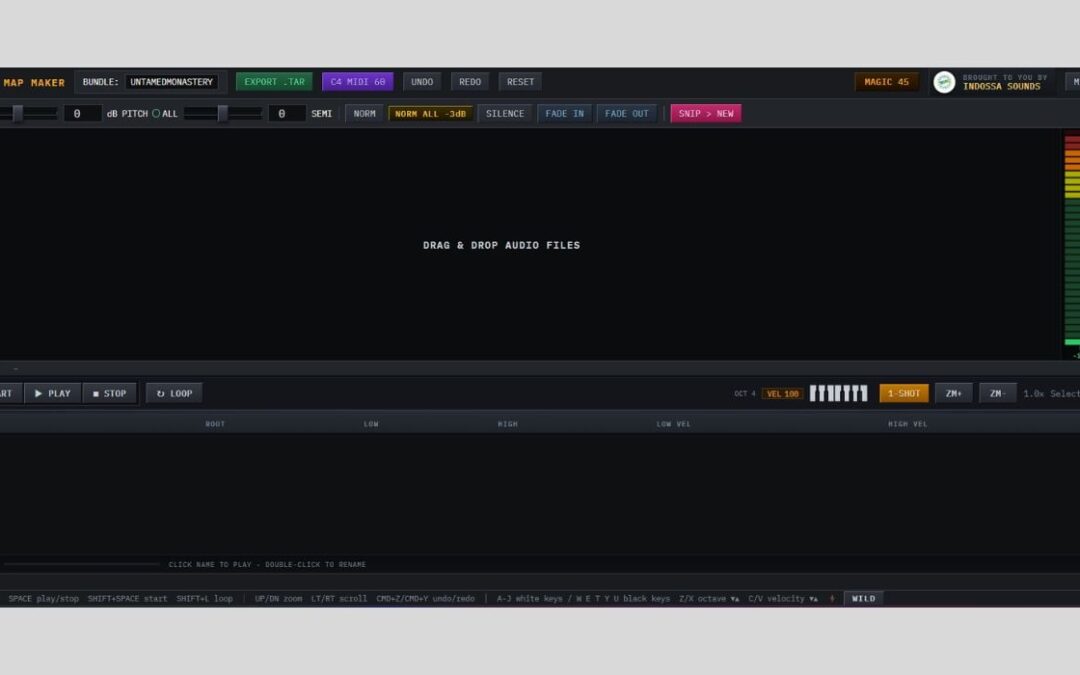Screen dimensions: 1080x675
Task: Click the gain dB slider handle
Action: 18,114
